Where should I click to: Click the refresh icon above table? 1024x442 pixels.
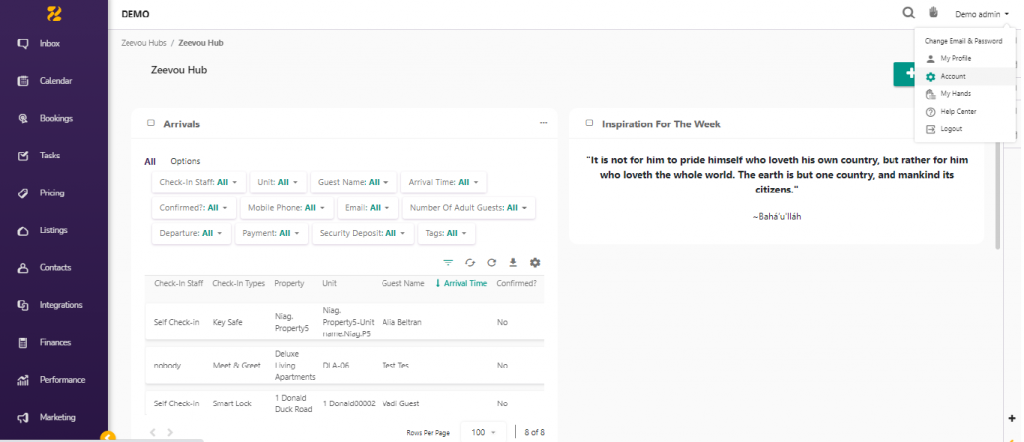coord(491,262)
